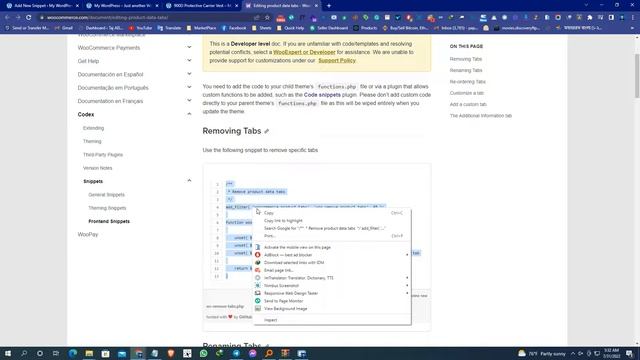Click the Email page link icon
This screenshot has width=640, height=360.
coord(258,270)
